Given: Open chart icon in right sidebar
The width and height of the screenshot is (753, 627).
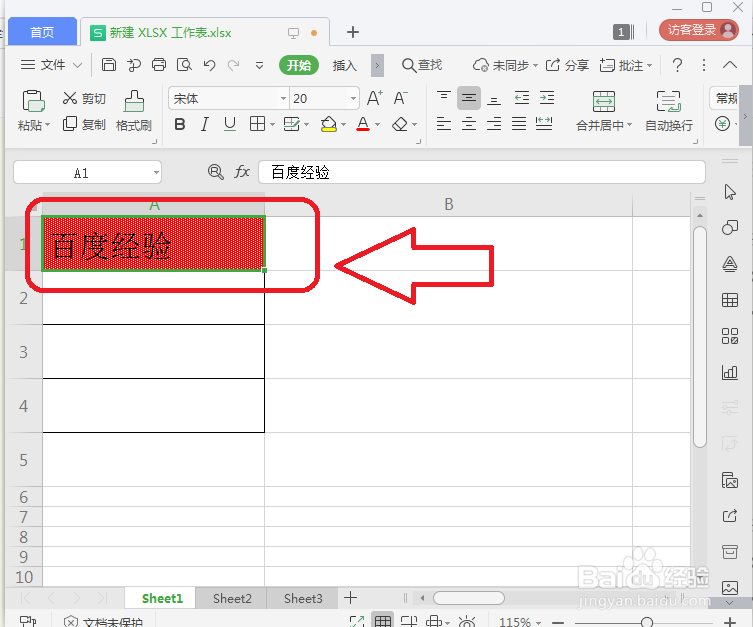Looking at the screenshot, I should tap(729, 372).
